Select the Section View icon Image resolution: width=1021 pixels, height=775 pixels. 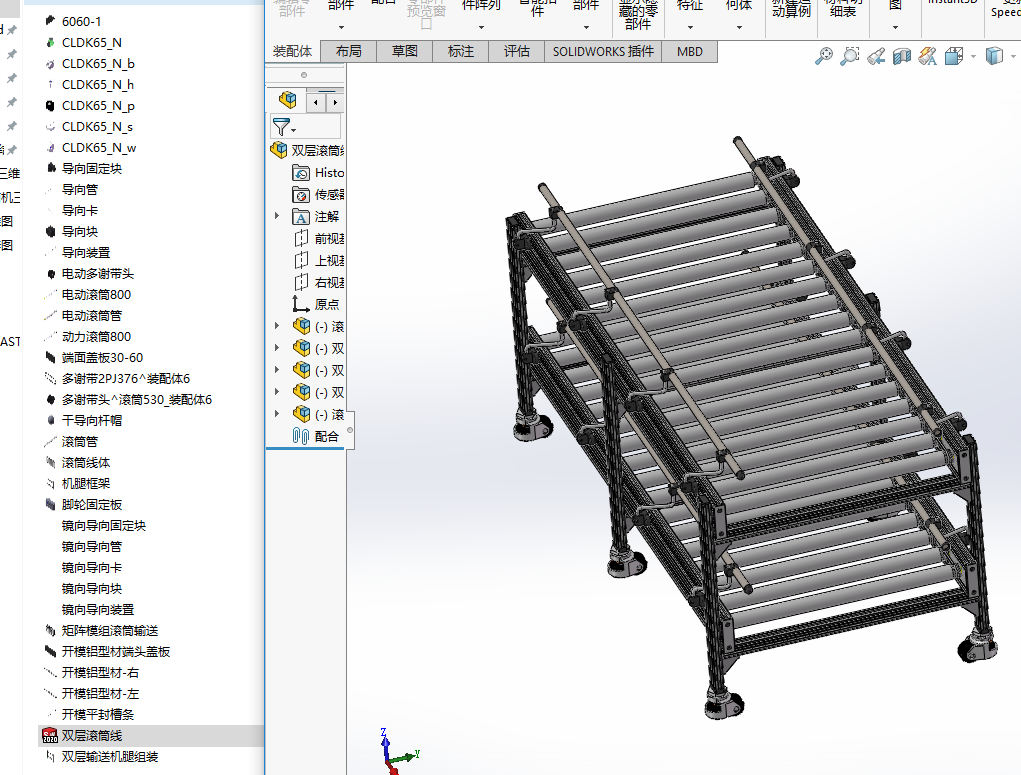(901, 57)
